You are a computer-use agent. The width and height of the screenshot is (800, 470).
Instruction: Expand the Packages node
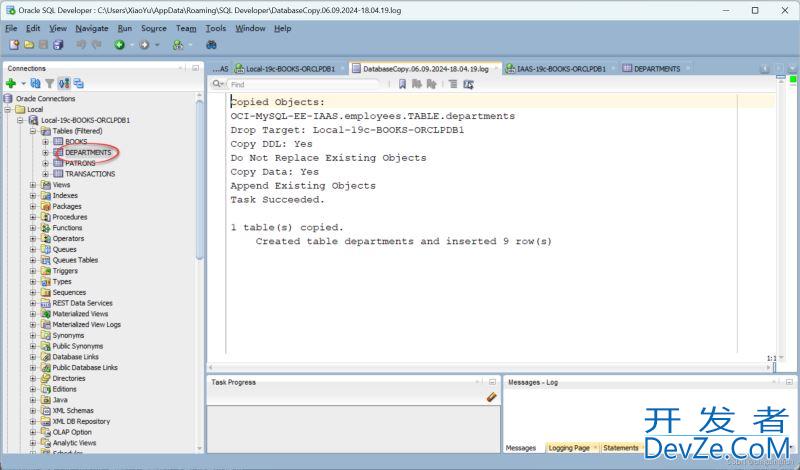[33, 206]
